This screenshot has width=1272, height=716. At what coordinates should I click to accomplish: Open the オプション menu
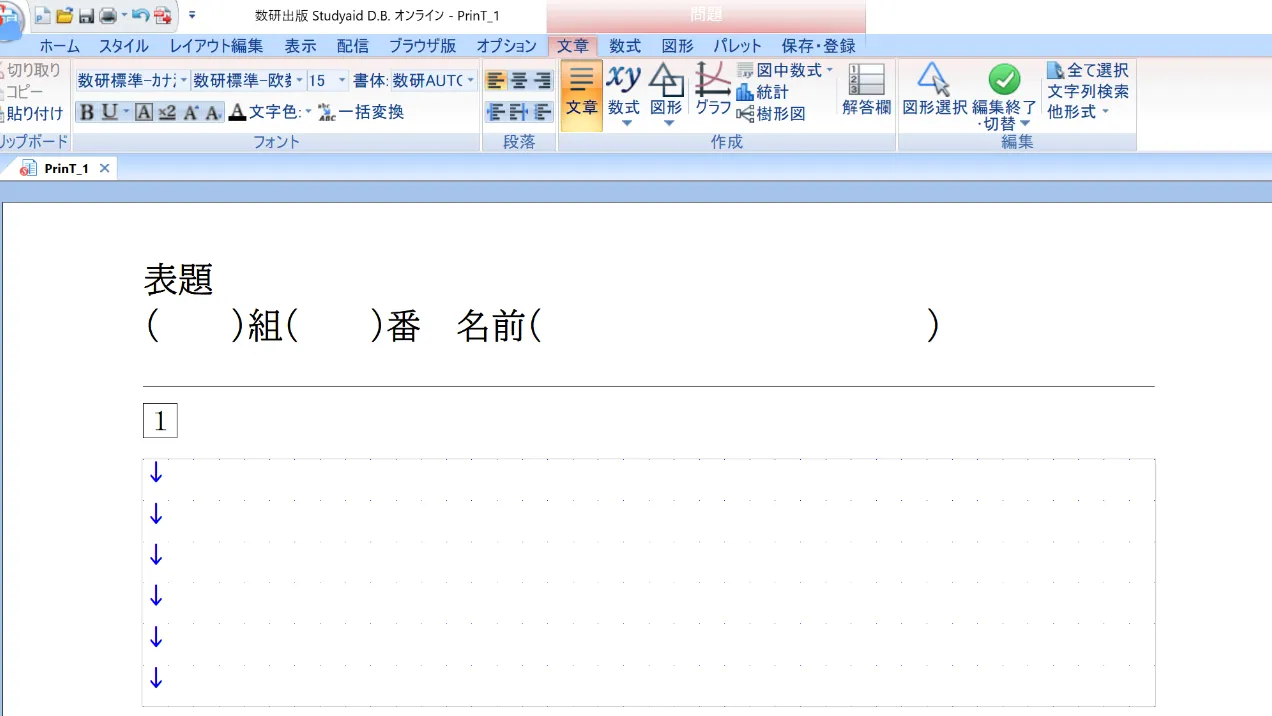[x=506, y=45]
